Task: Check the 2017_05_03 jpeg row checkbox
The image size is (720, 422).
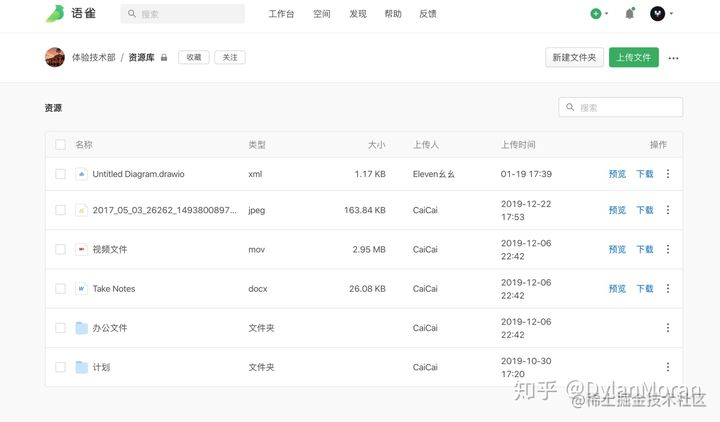Action: [60, 210]
